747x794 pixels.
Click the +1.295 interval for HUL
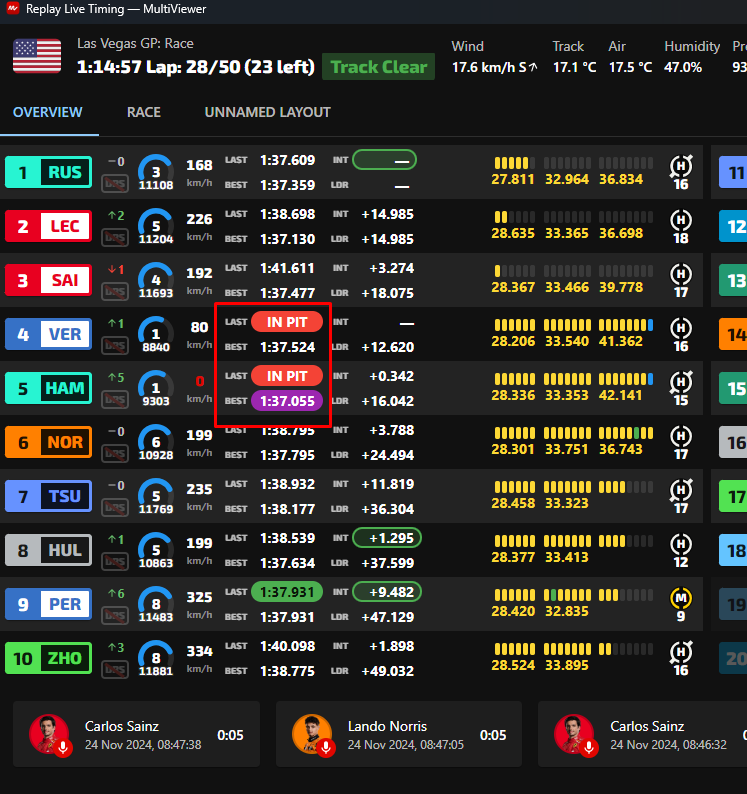[x=387, y=538]
